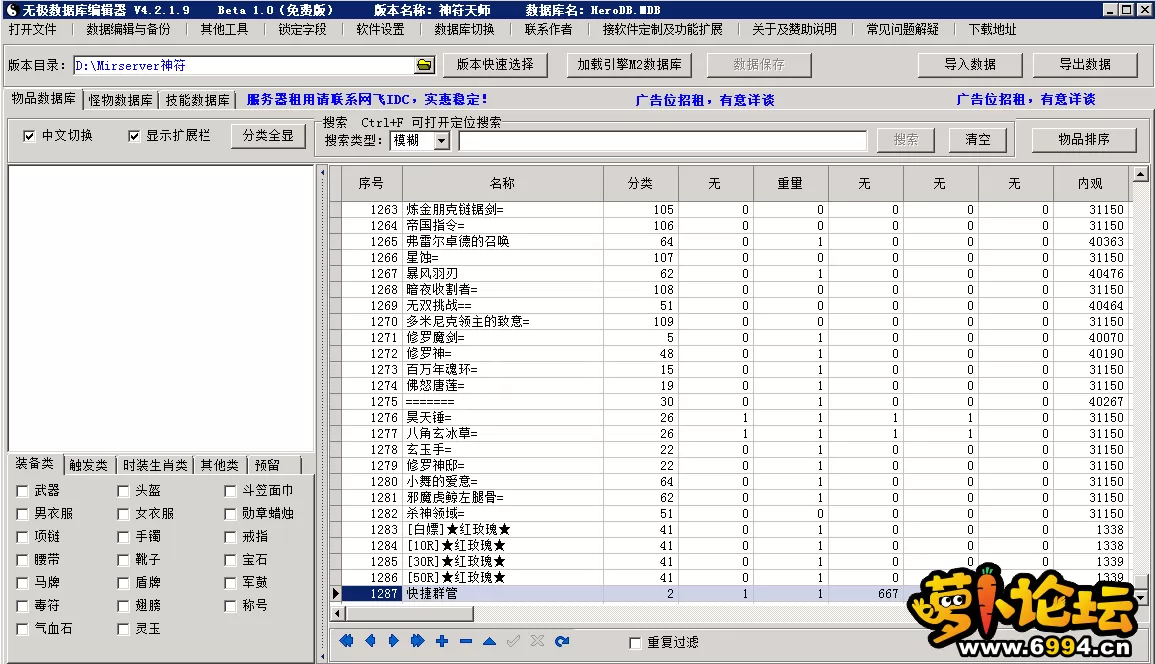Click the 版本快速选择 button

(495, 64)
